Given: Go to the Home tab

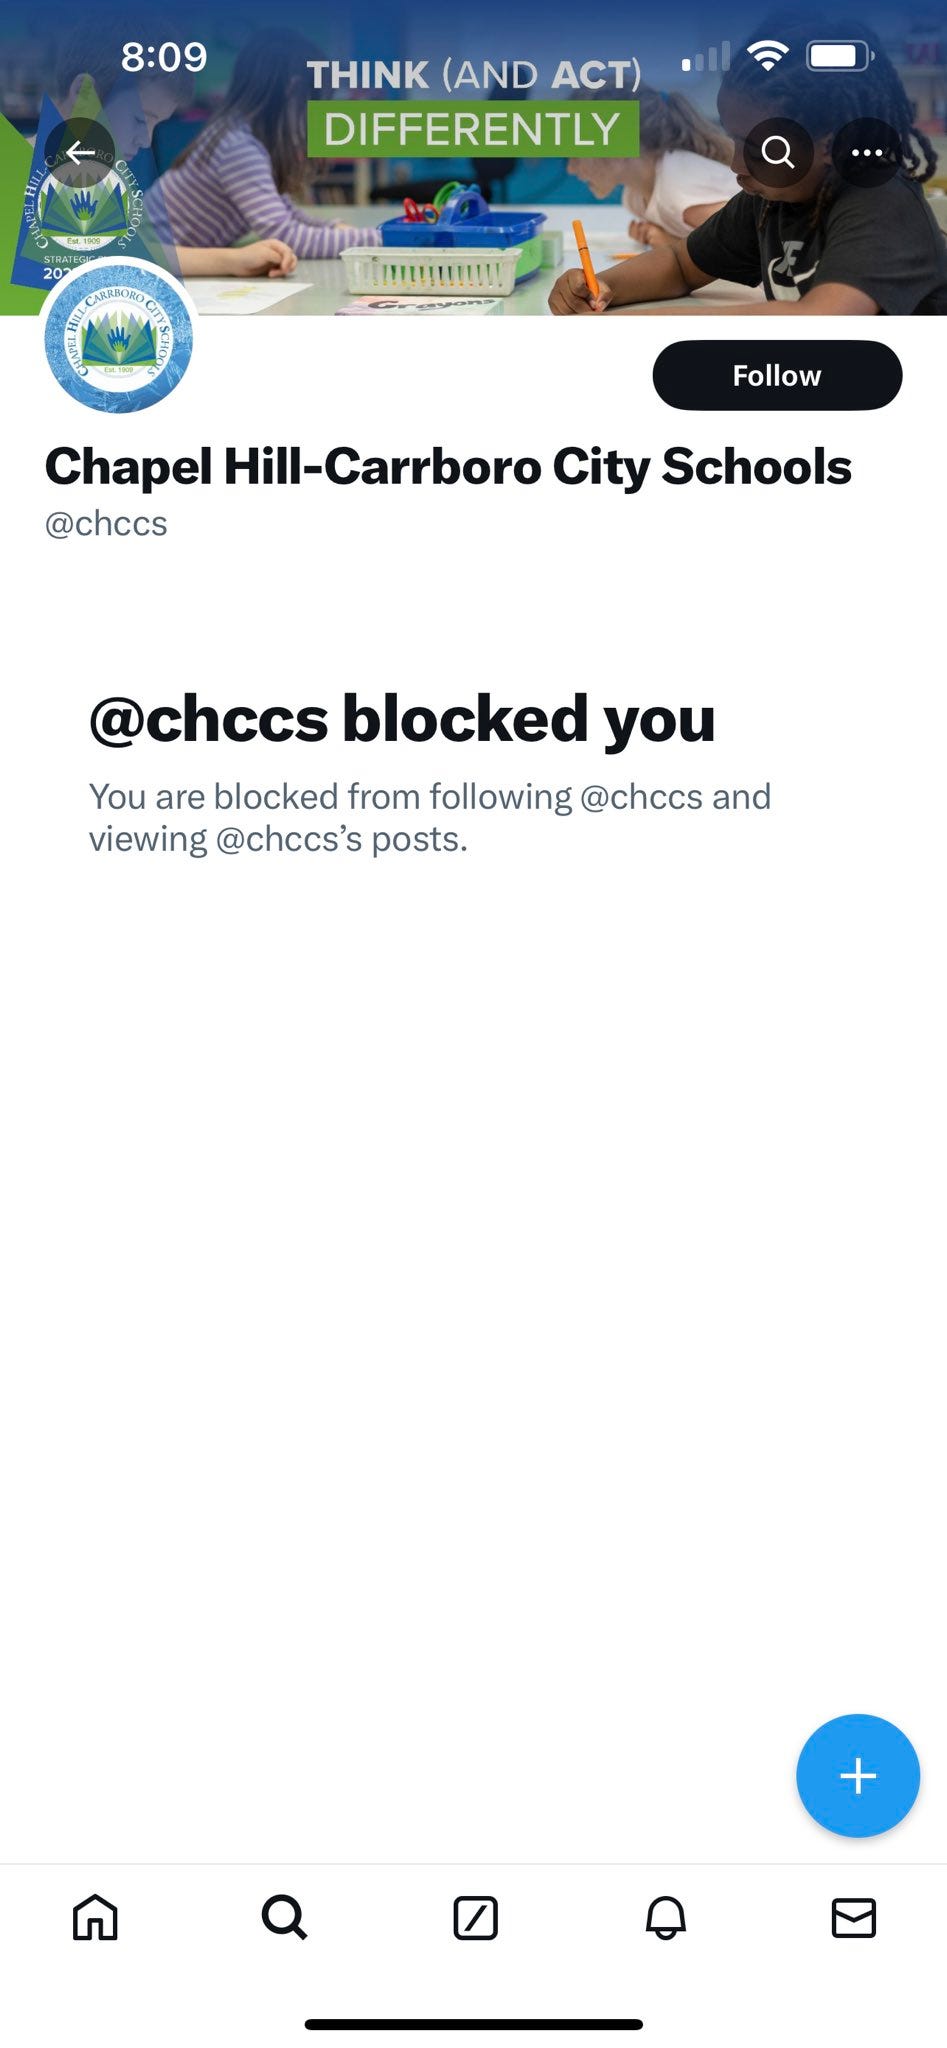Looking at the screenshot, I should (x=95, y=1918).
